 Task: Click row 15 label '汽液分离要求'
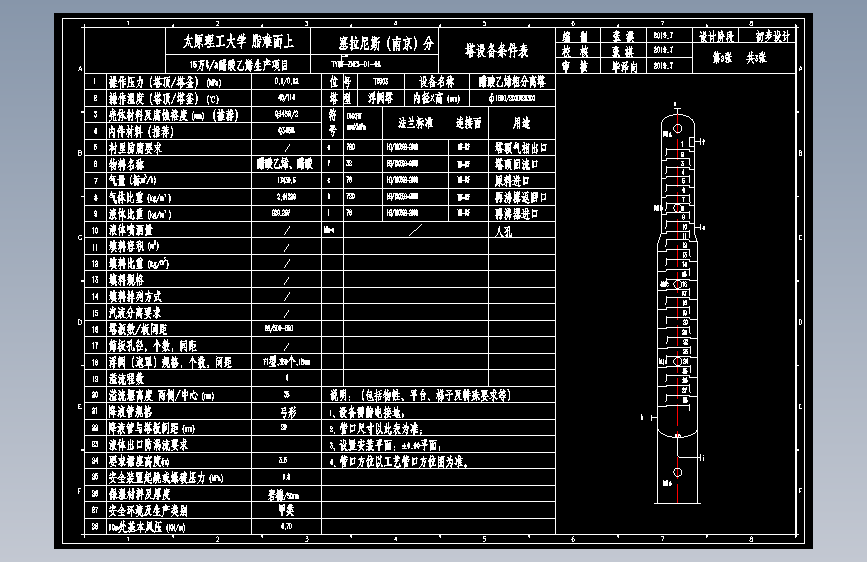[135, 313]
